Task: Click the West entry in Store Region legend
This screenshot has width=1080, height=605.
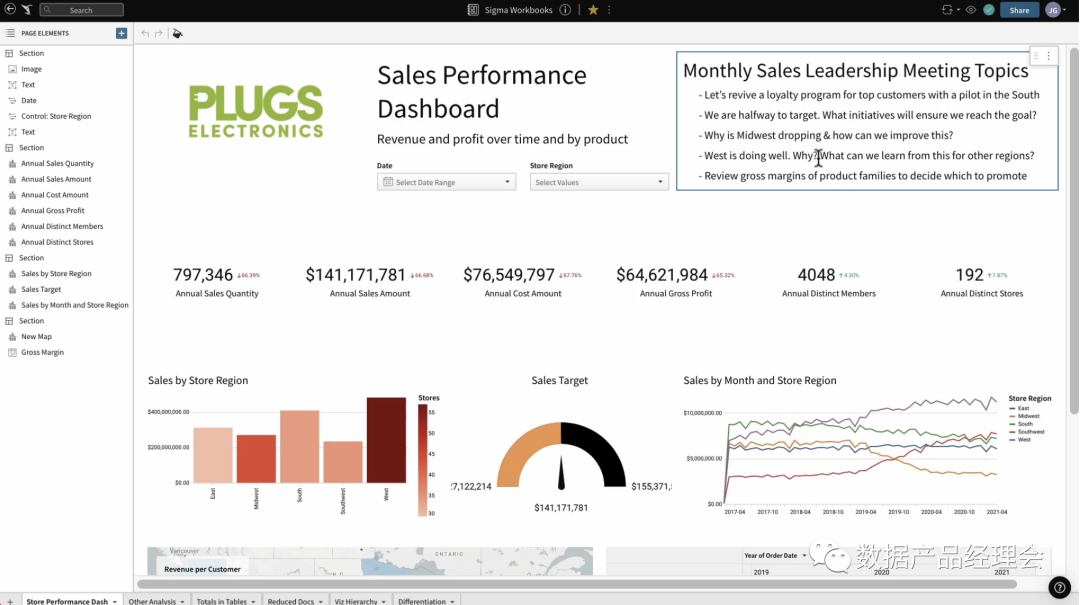Action: pos(1020,440)
